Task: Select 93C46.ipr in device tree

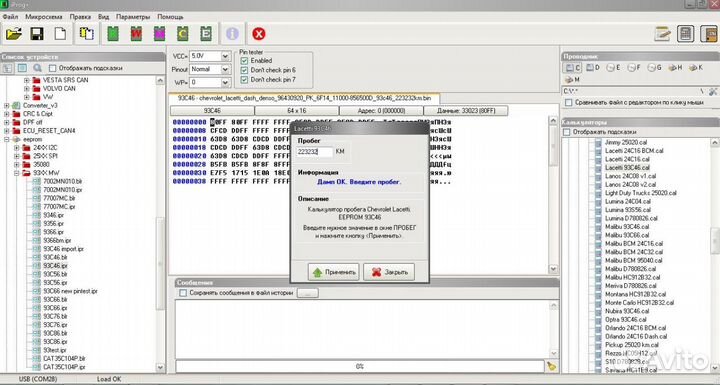Action: [55, 266]
